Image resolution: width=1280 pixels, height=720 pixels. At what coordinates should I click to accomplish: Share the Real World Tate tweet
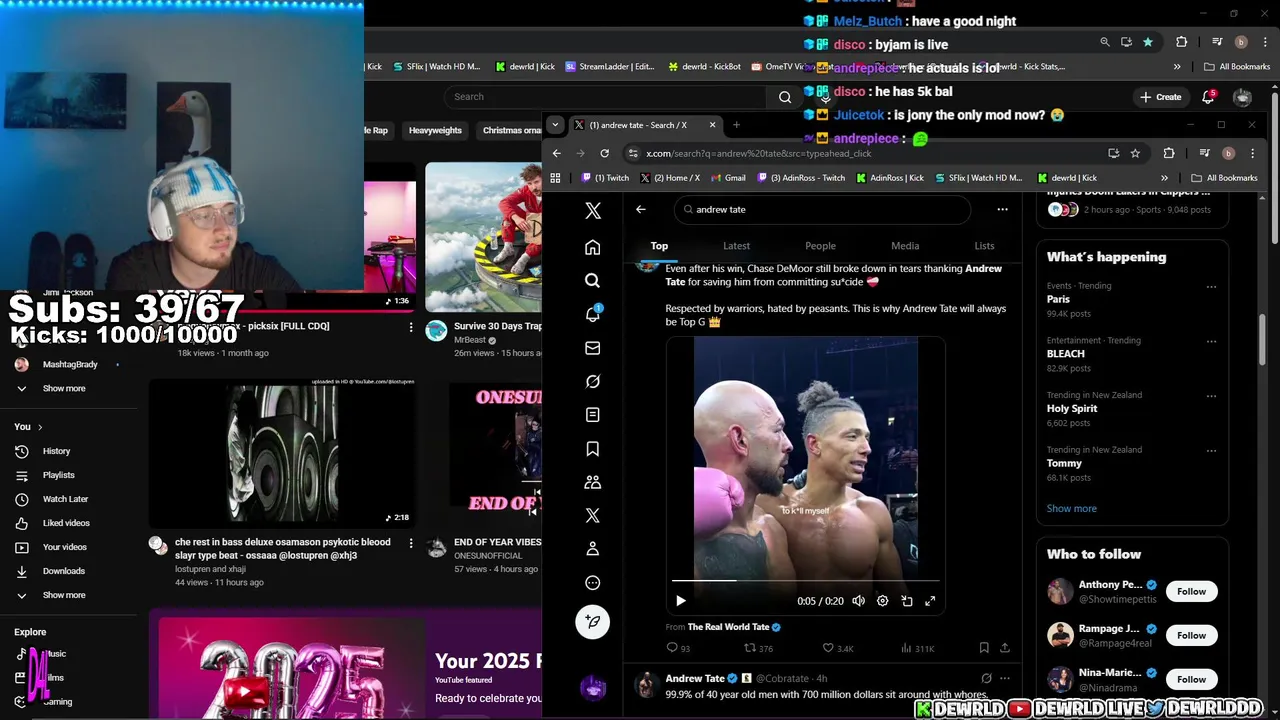coord(1005,648)
